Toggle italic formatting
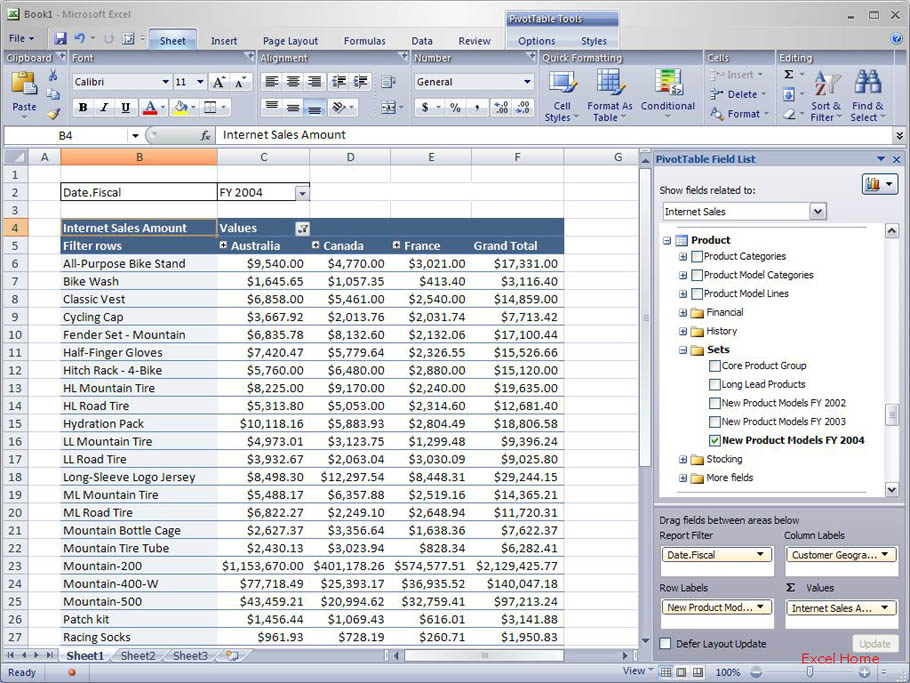The height and width of the screenshot is (683, 910). (x=104, y=107)
